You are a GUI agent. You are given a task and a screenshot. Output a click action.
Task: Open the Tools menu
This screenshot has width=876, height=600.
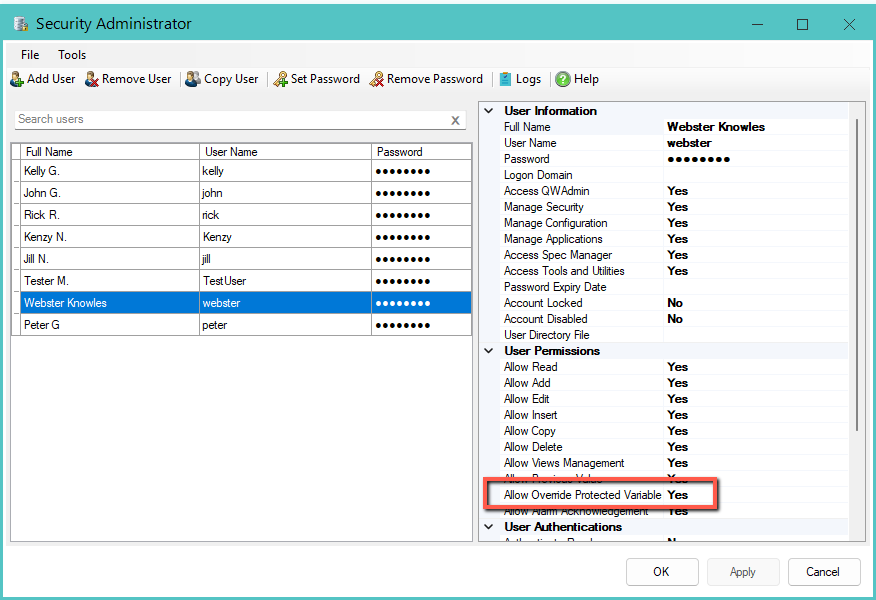coord(72,55)
